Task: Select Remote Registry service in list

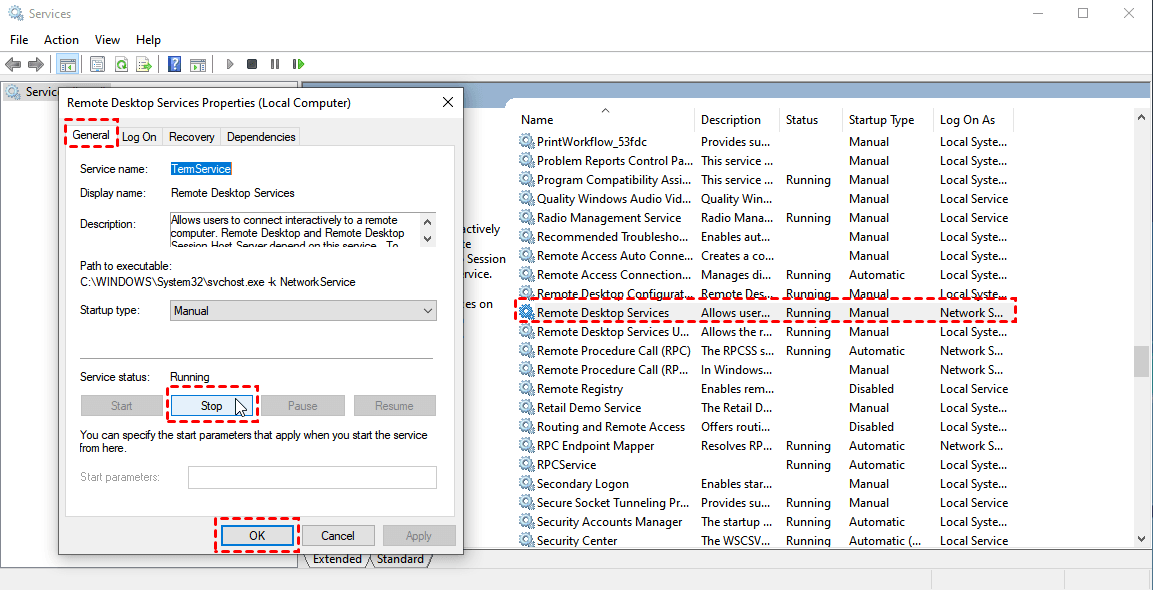Action: tap(580, 389)
